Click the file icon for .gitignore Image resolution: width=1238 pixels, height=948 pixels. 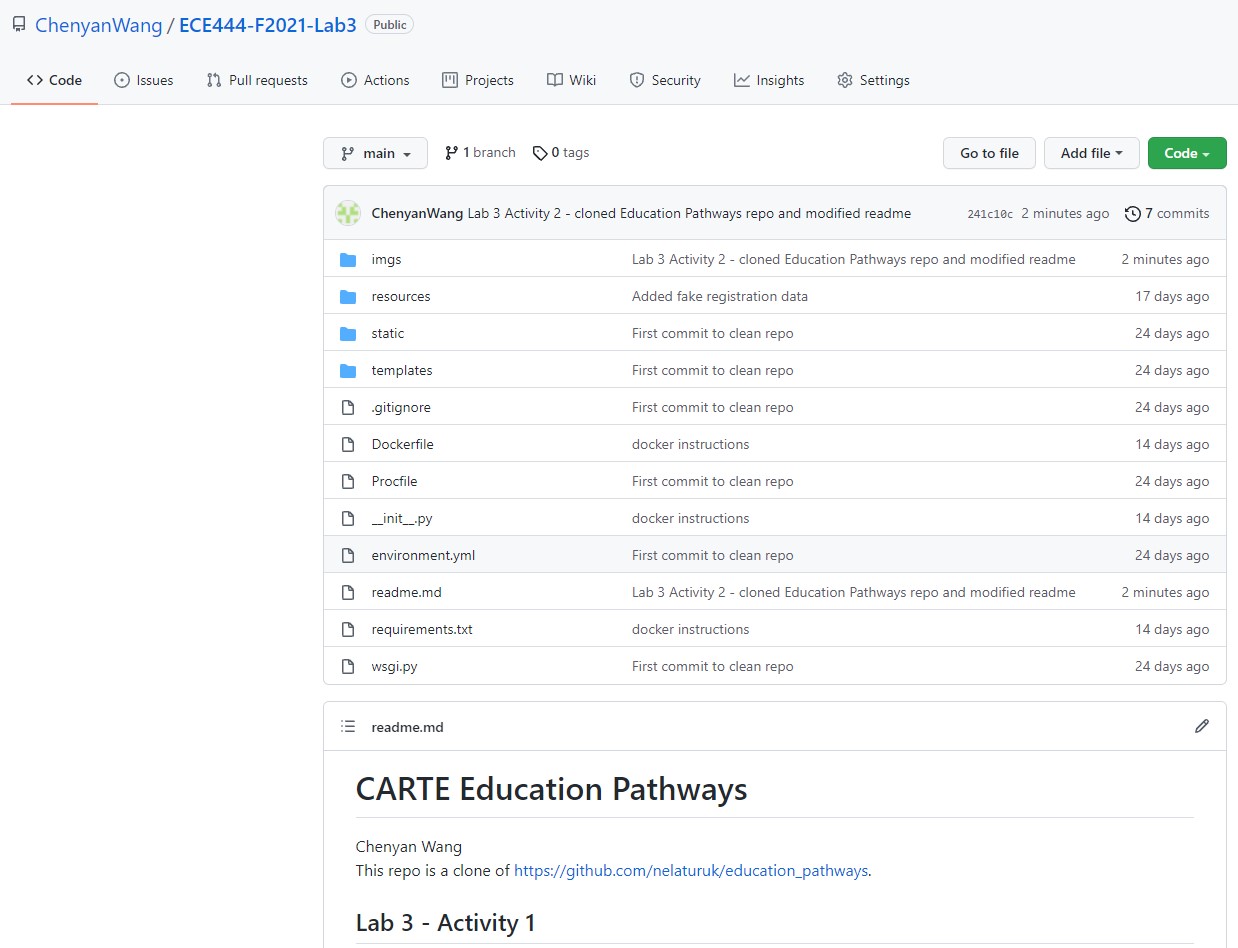[348, 407]
